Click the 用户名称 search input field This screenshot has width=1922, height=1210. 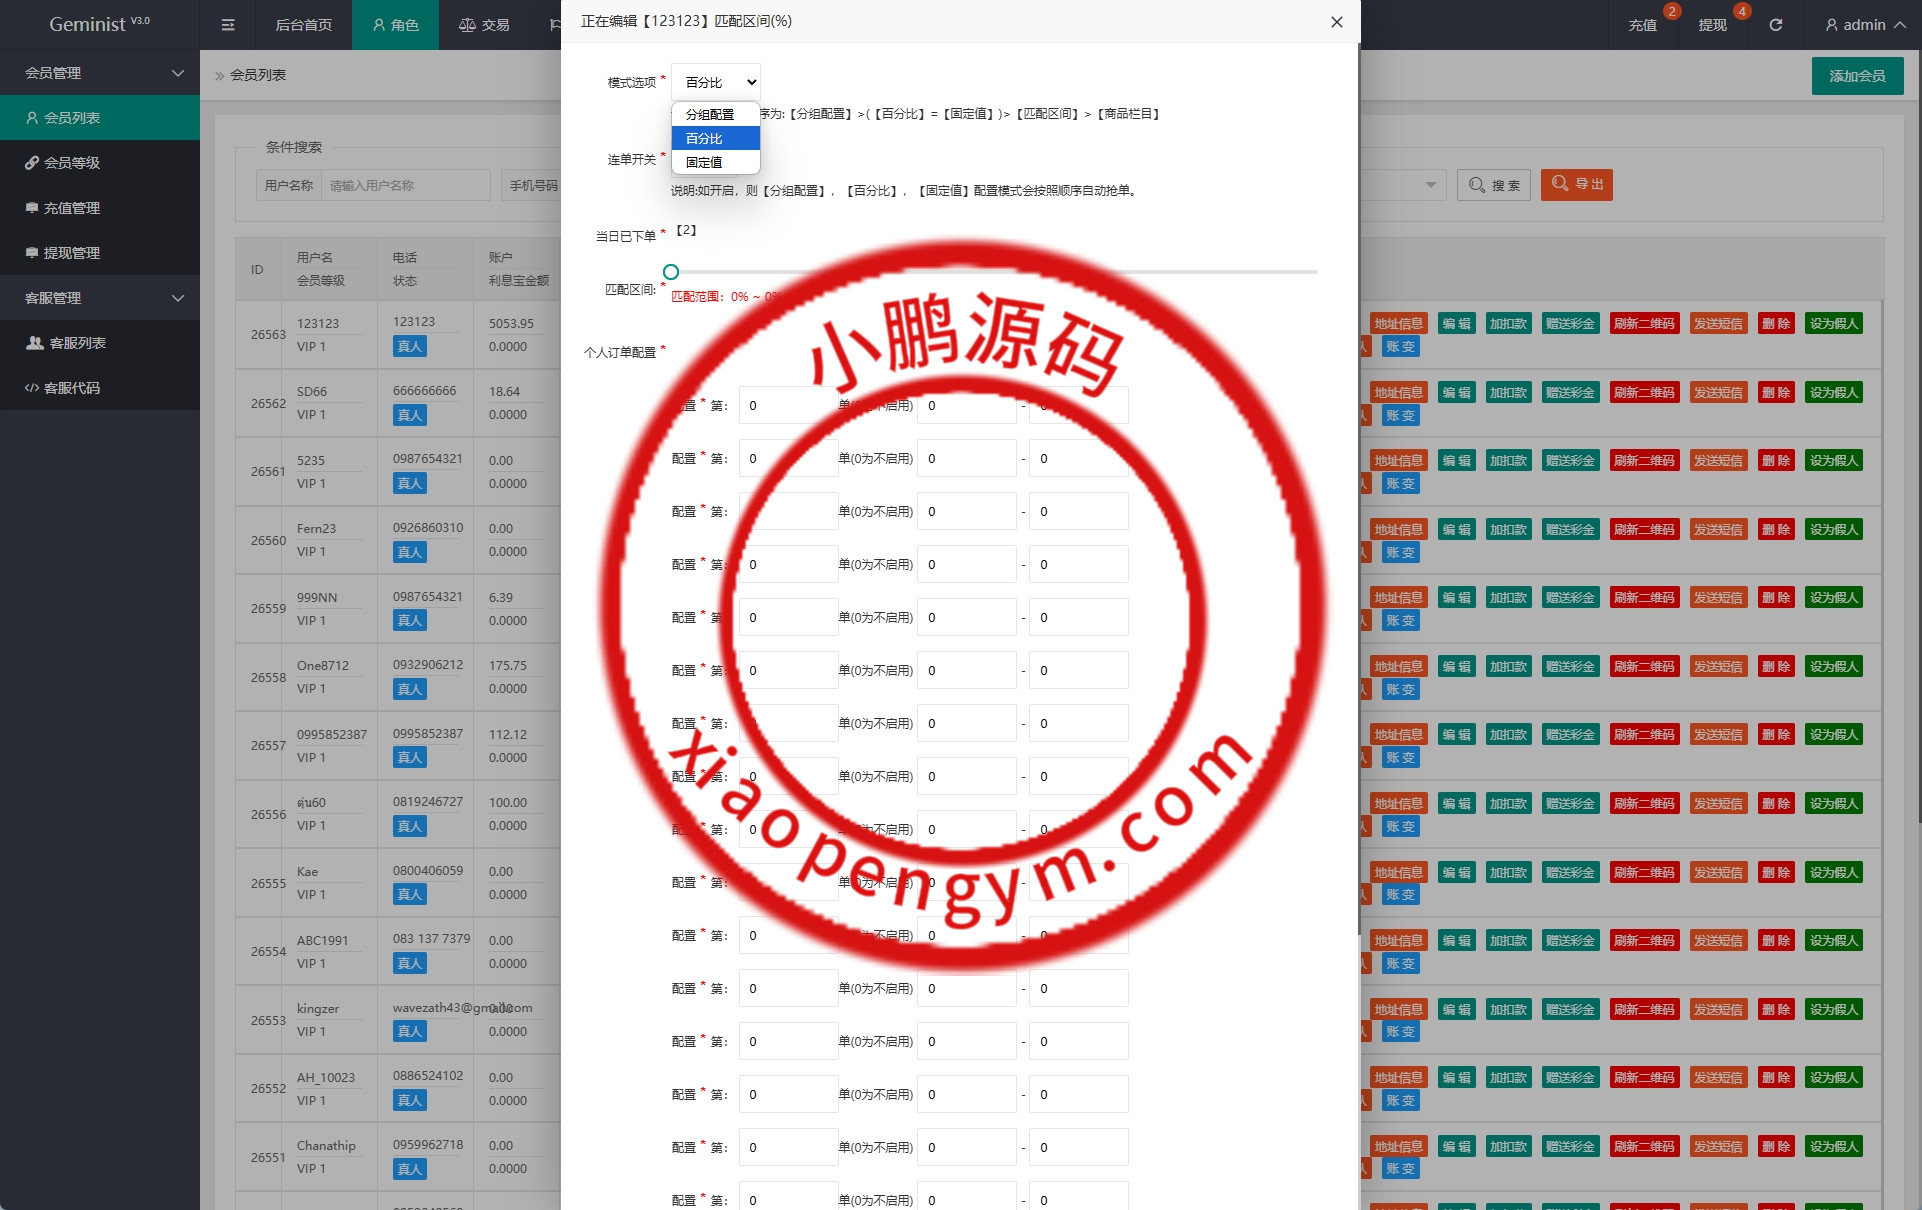pos(405,186)
